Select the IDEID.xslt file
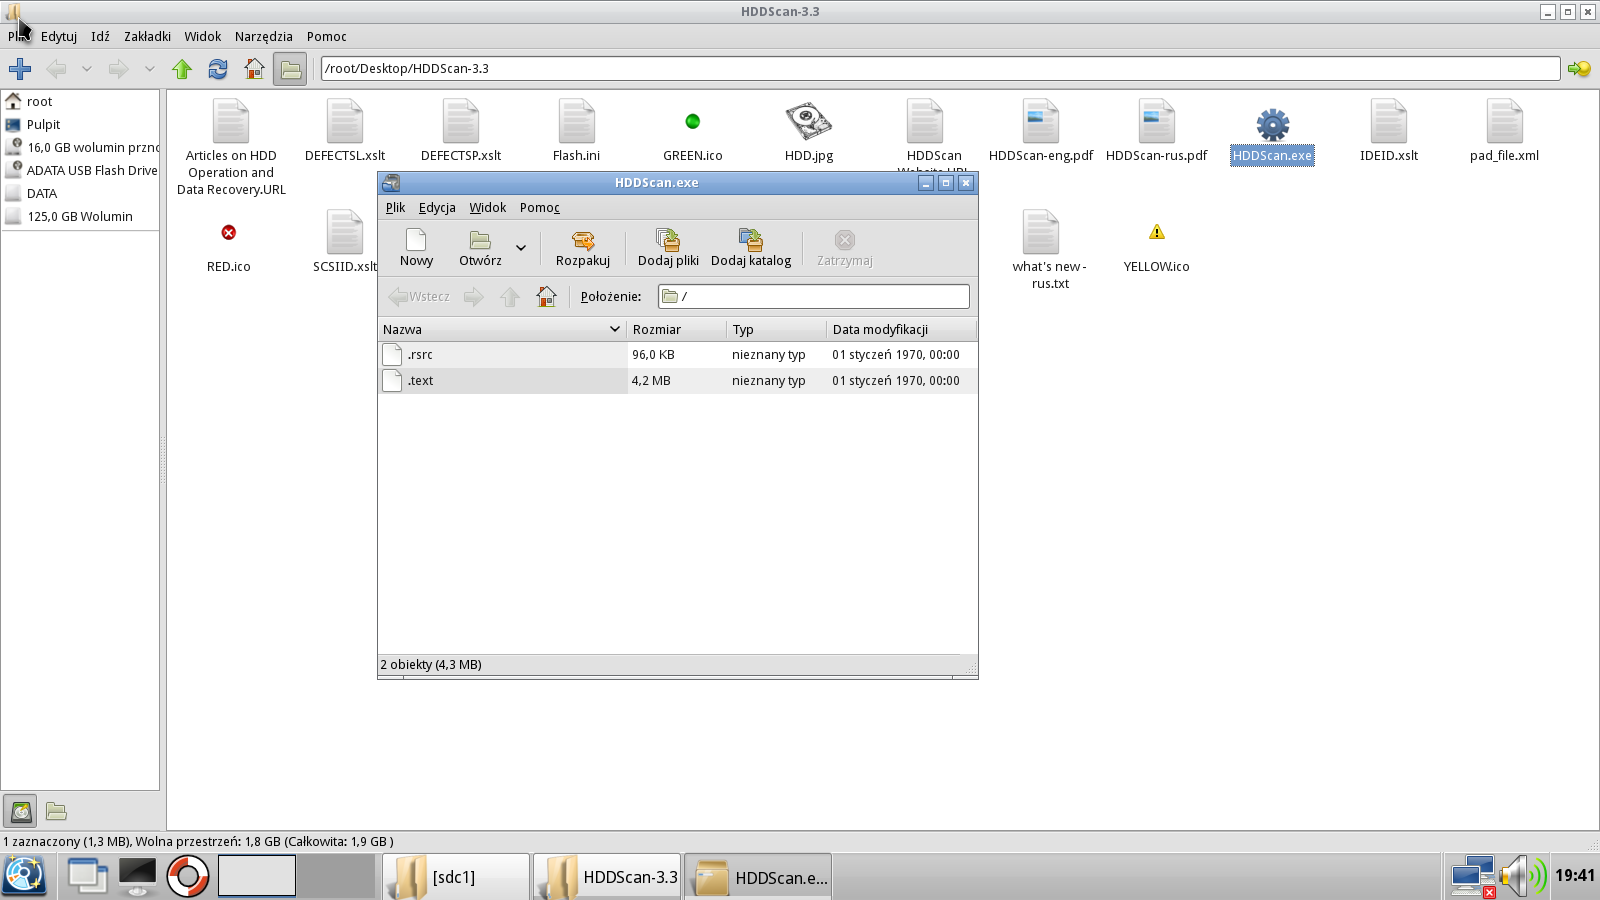This screenshot has width=1600, height=900. click(x=1389, y=131)
